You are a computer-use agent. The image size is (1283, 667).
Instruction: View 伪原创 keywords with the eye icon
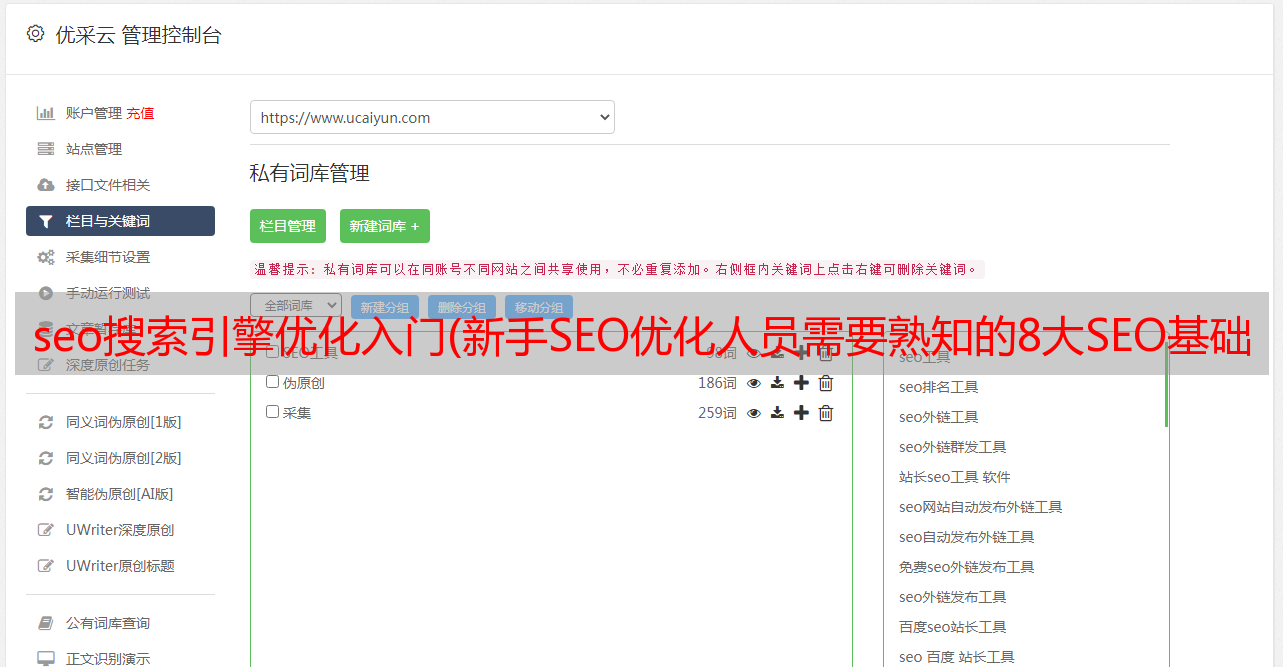(x=754, y=383)
